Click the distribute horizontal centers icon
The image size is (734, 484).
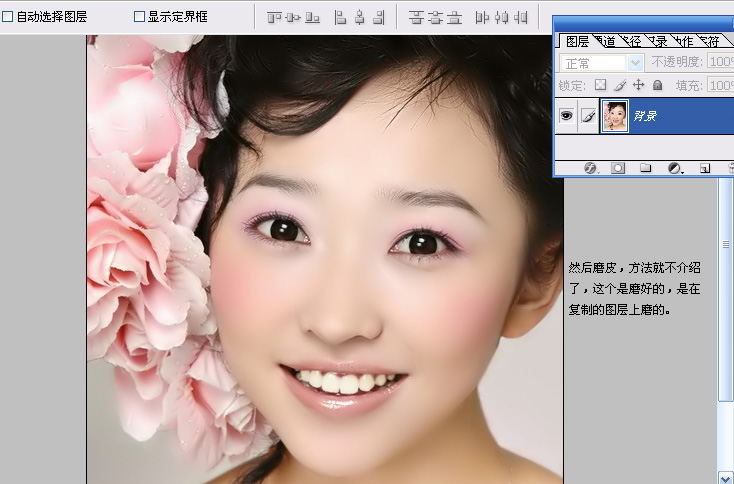(x=501, y=18)
